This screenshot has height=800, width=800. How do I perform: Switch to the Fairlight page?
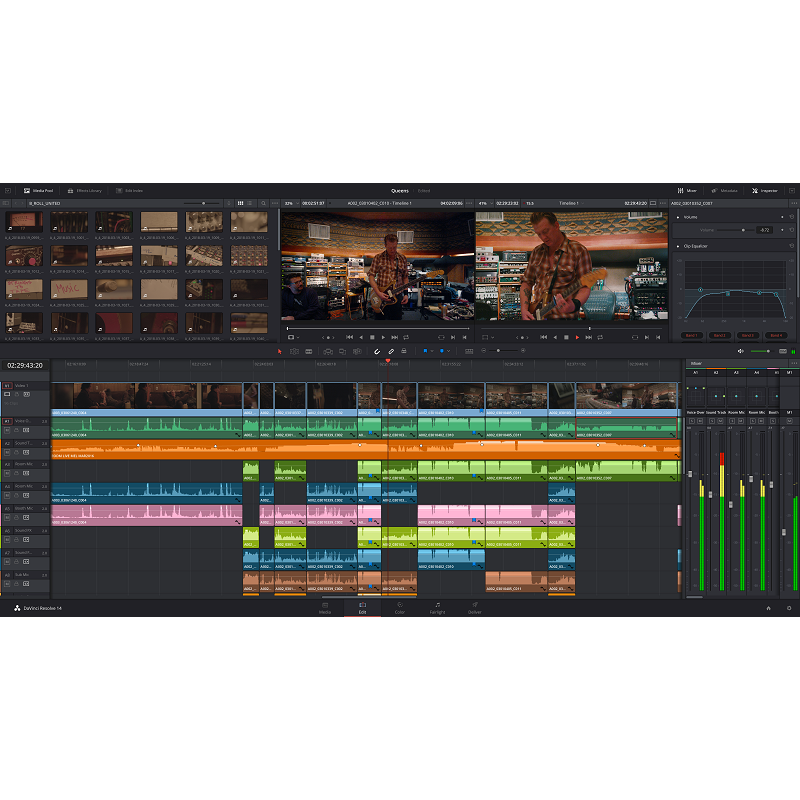click(437, 608)
